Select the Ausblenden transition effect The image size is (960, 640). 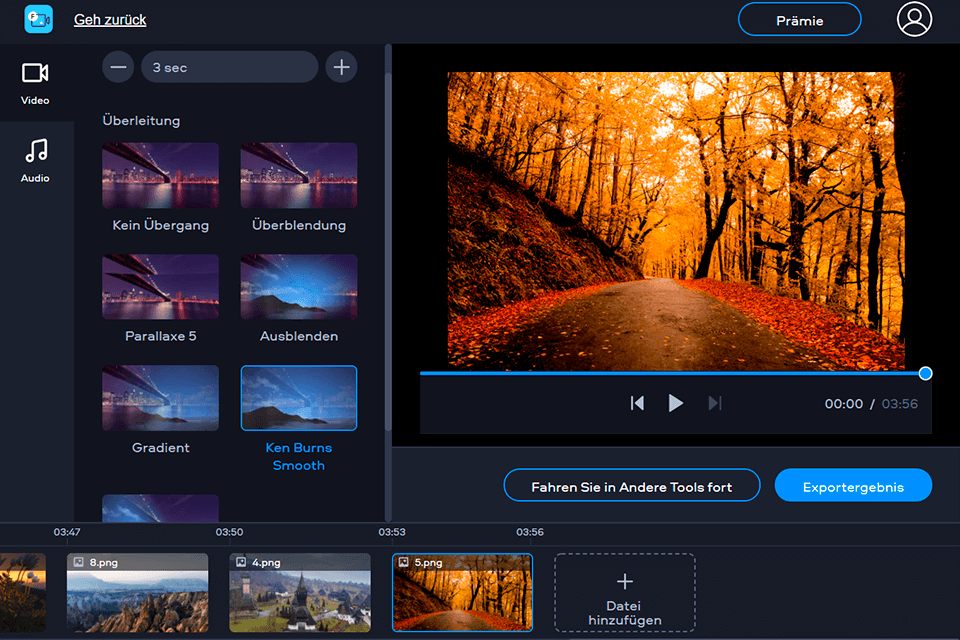298,287
